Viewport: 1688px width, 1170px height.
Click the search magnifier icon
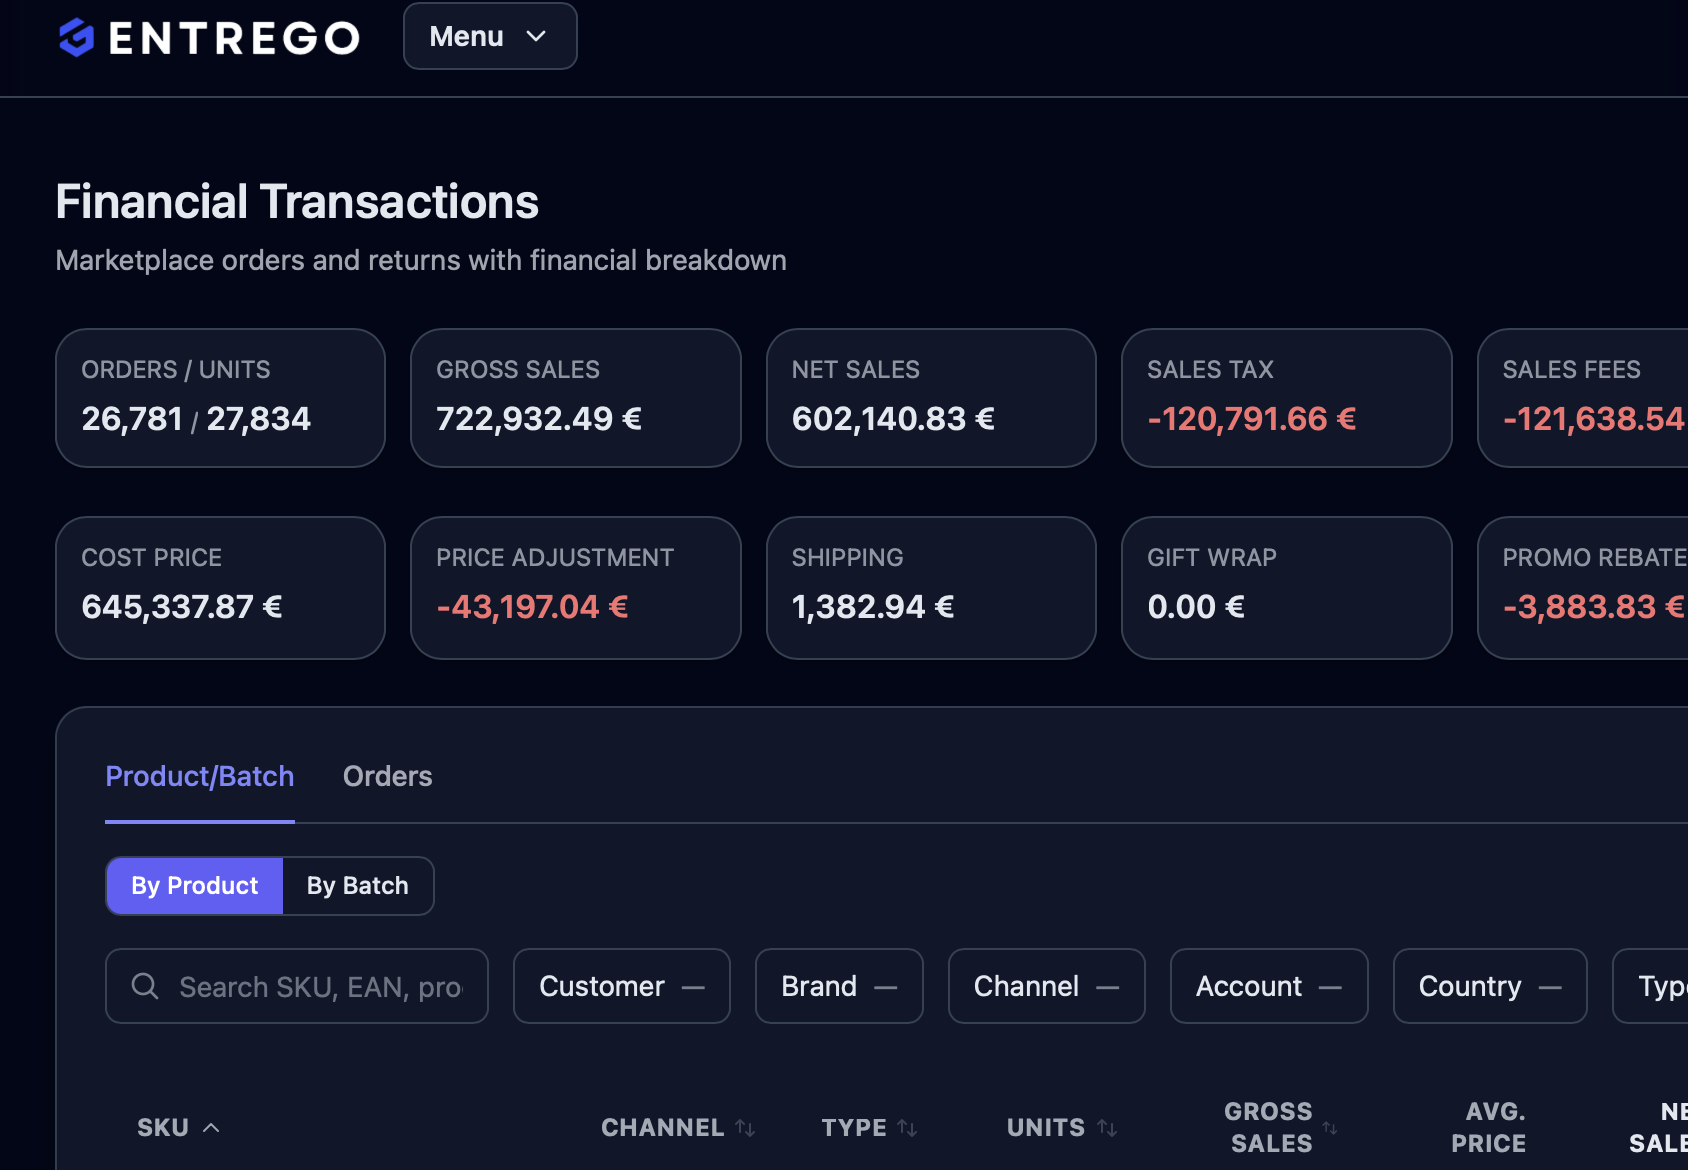[x=145, y=986]
